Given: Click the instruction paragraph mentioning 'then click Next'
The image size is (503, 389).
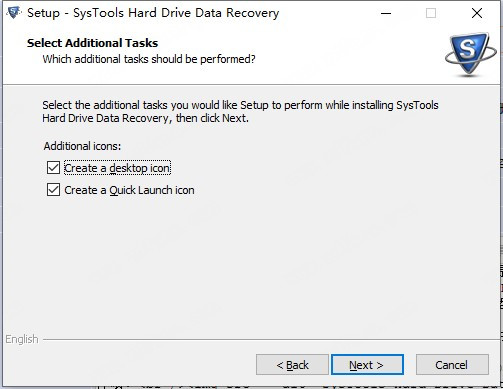Looking at the screenshot, I should coord(240,112).
